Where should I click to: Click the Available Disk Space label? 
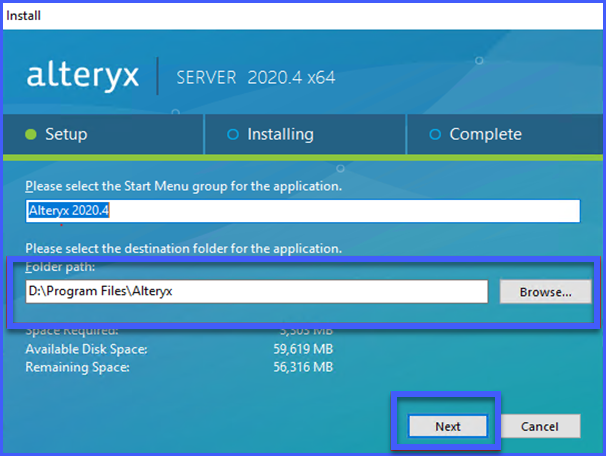(x=86, y=349)
